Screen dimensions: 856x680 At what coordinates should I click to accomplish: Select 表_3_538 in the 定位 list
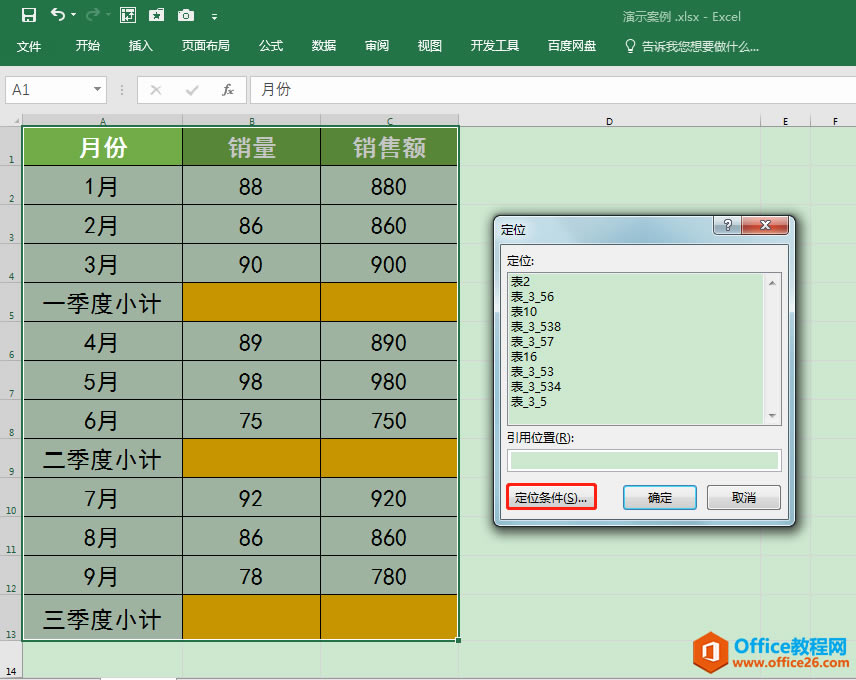click(637, 326)
